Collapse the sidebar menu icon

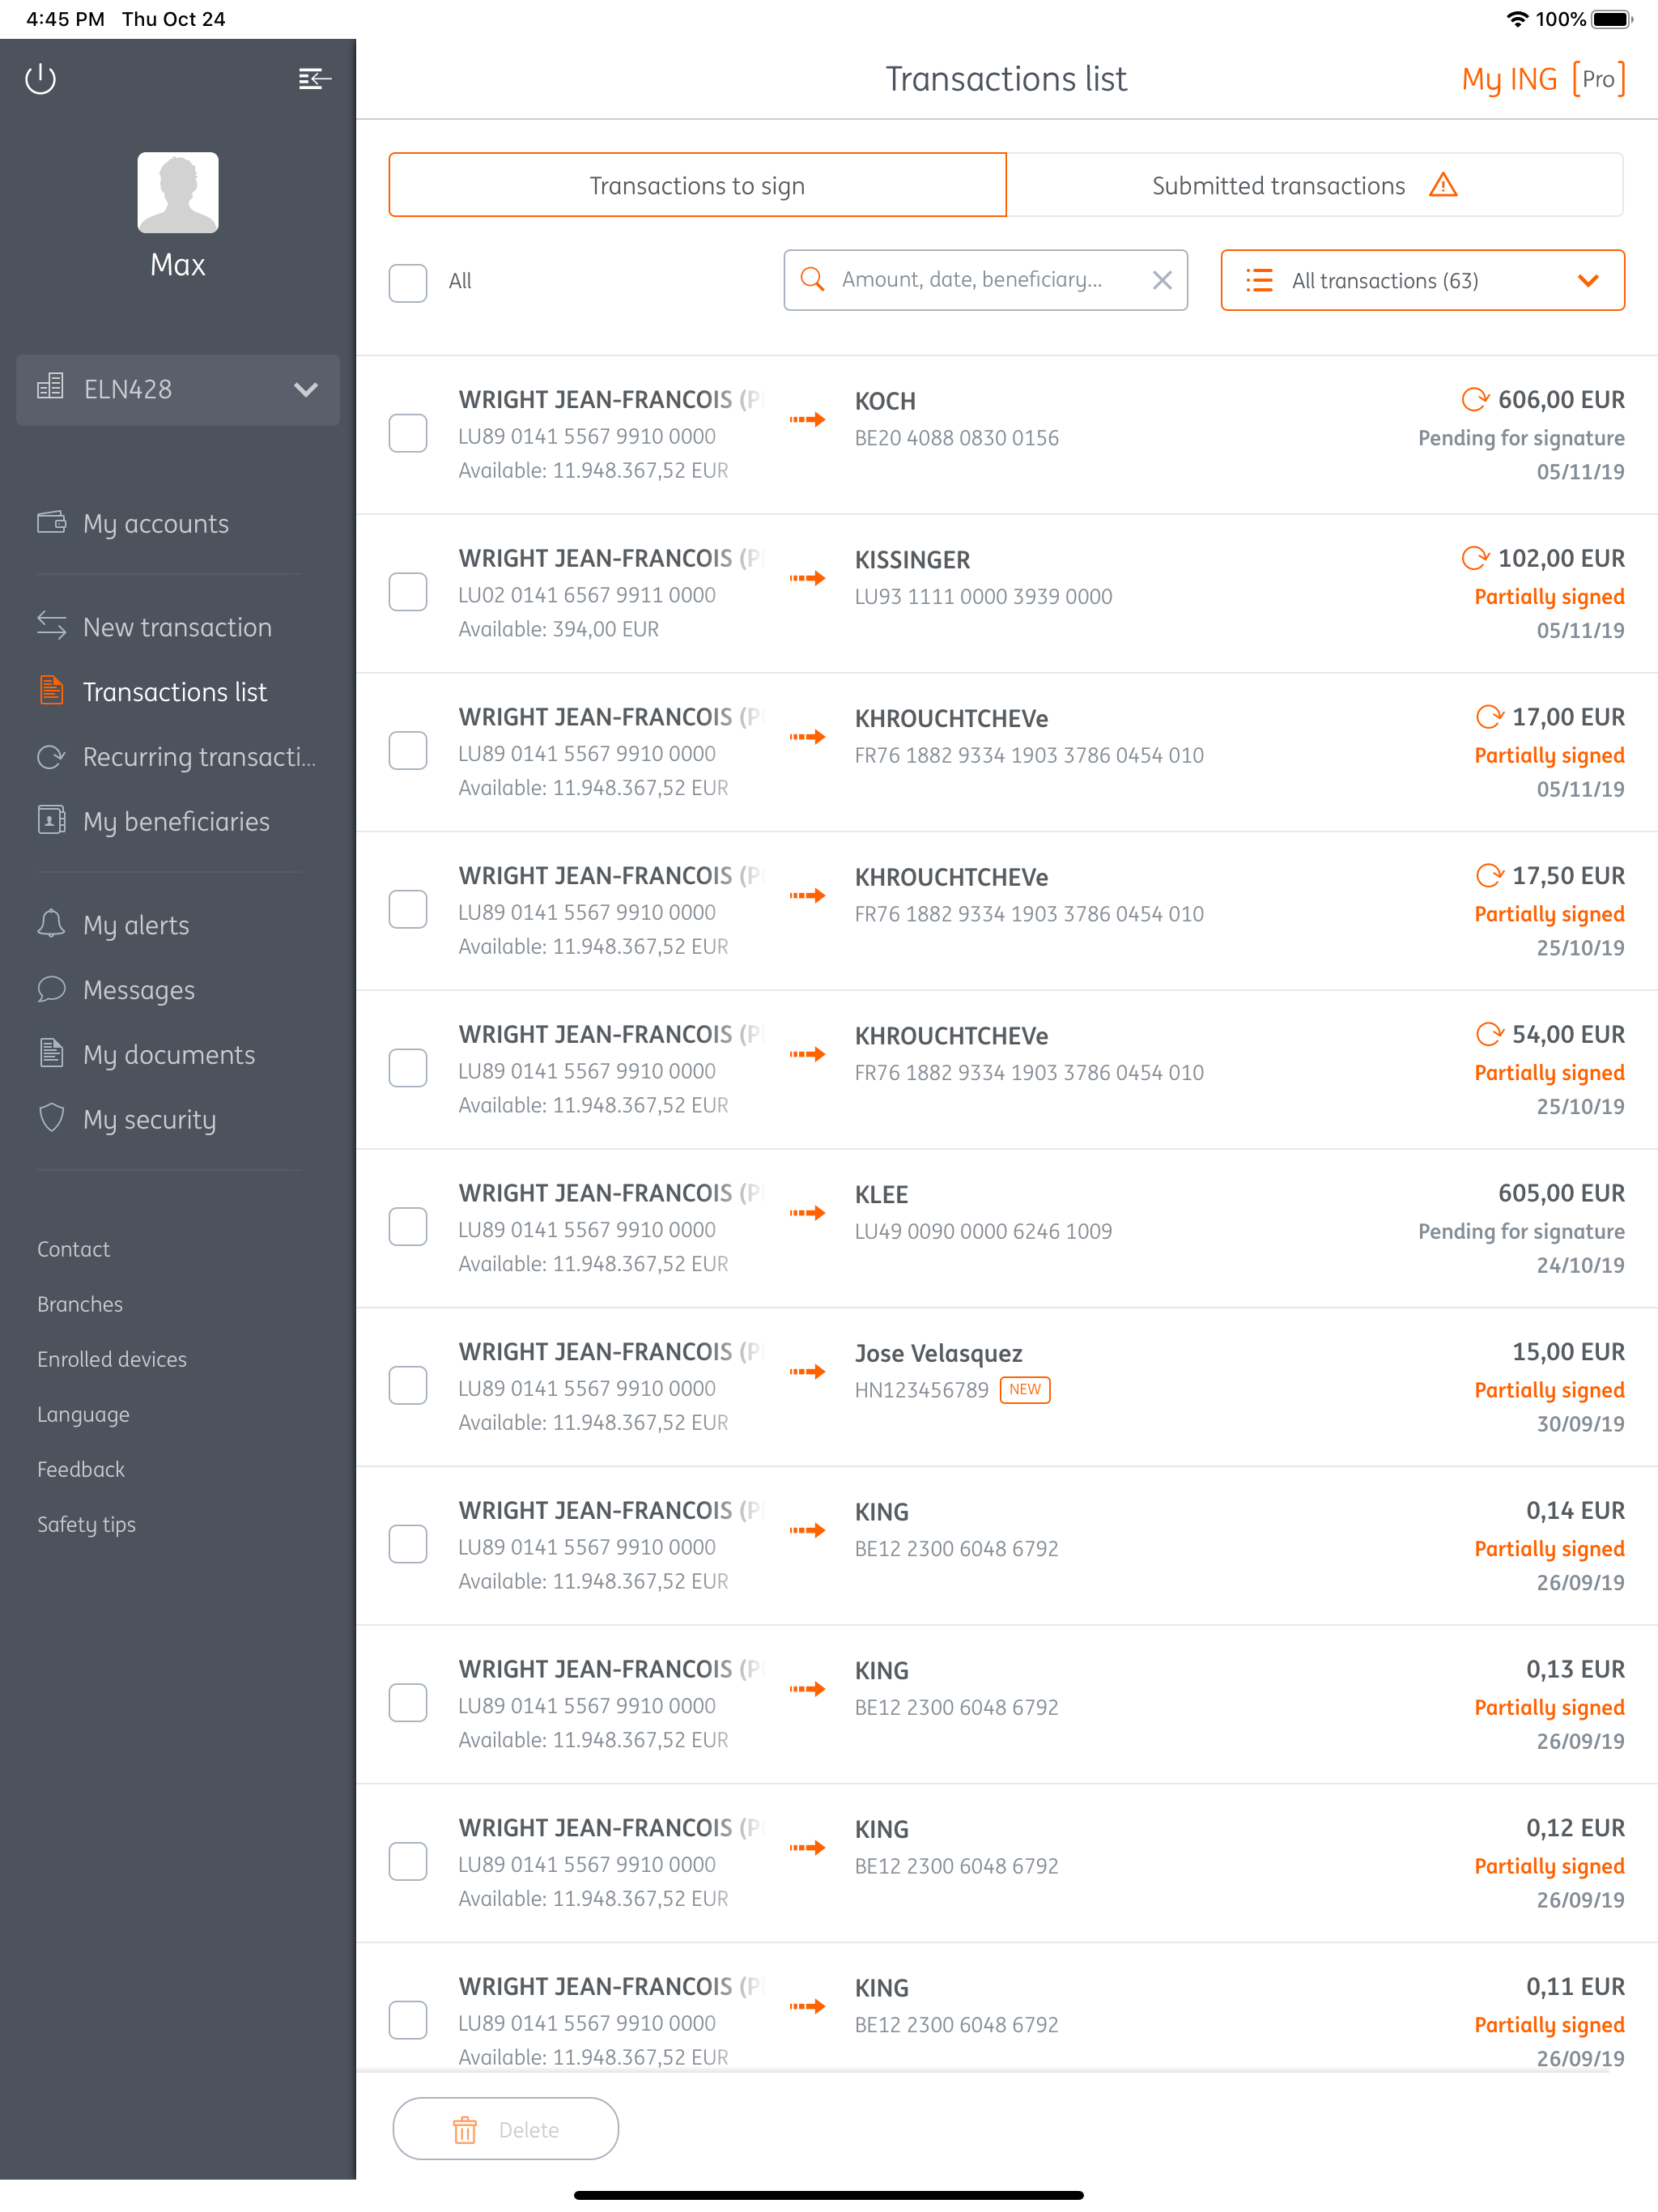tap(314, 78)
